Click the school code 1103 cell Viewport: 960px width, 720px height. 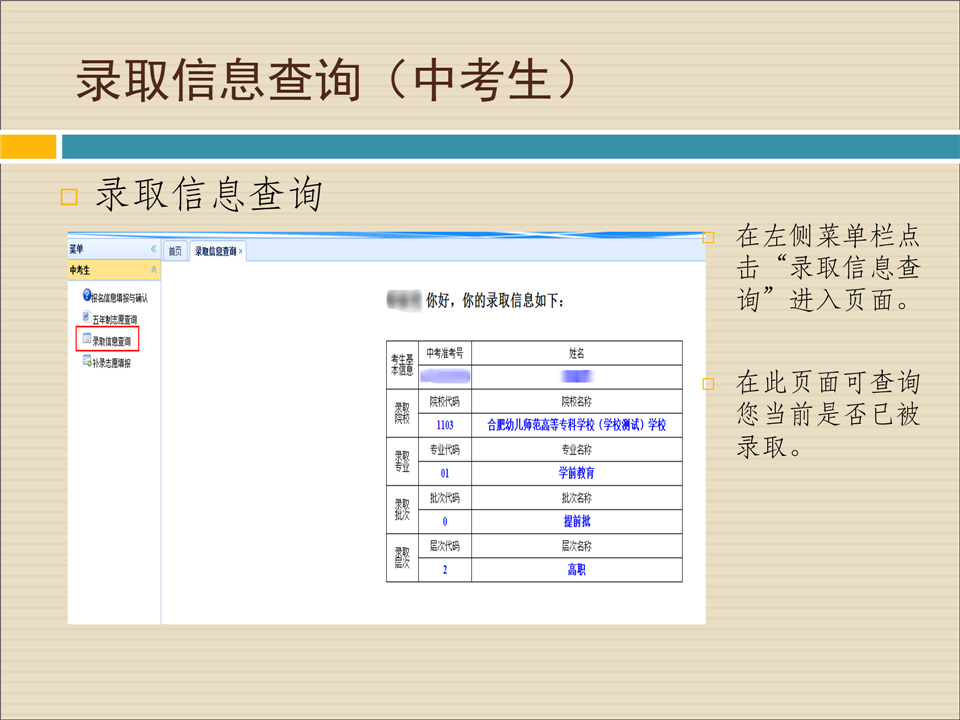tap(445, 425)
